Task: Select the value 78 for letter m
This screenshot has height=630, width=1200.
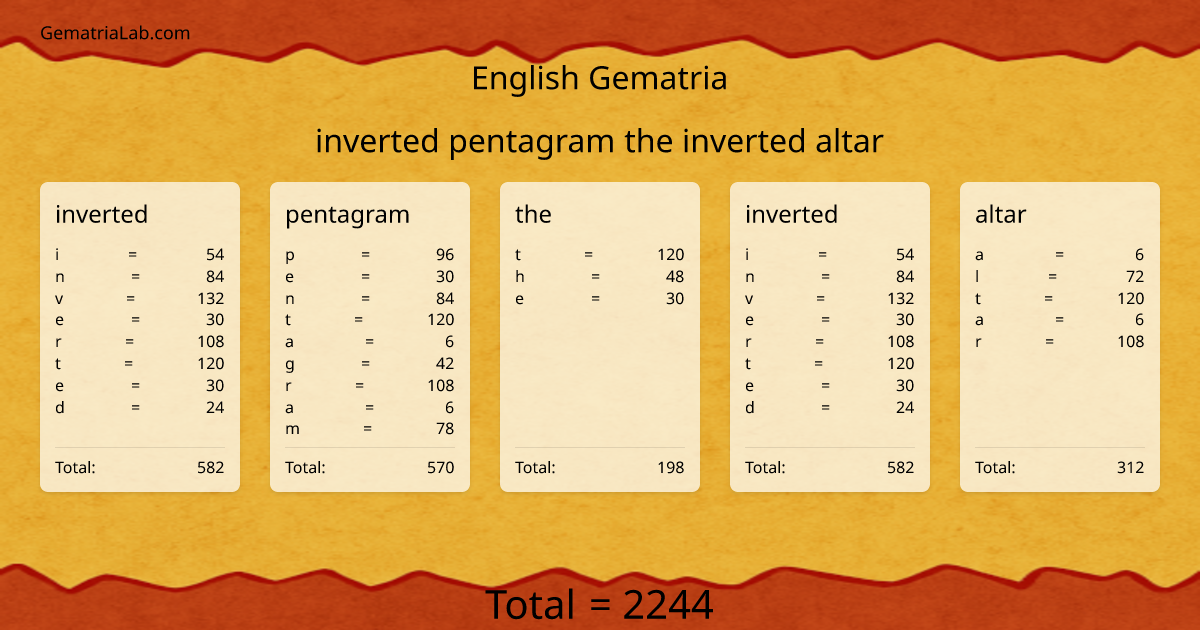Action: [x=445, y=429]
